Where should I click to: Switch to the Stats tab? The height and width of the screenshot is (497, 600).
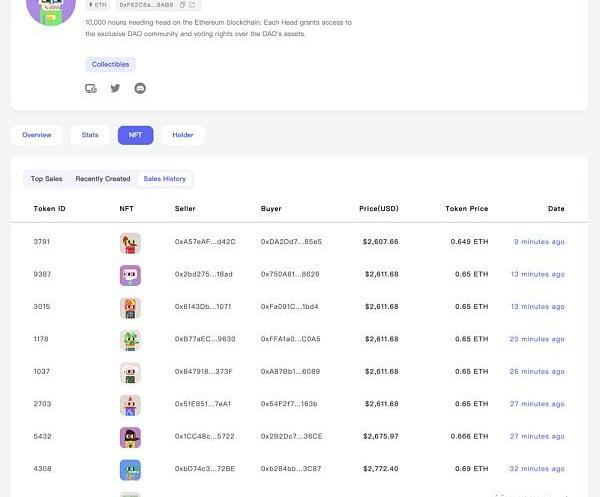click(x=90, y=134)
